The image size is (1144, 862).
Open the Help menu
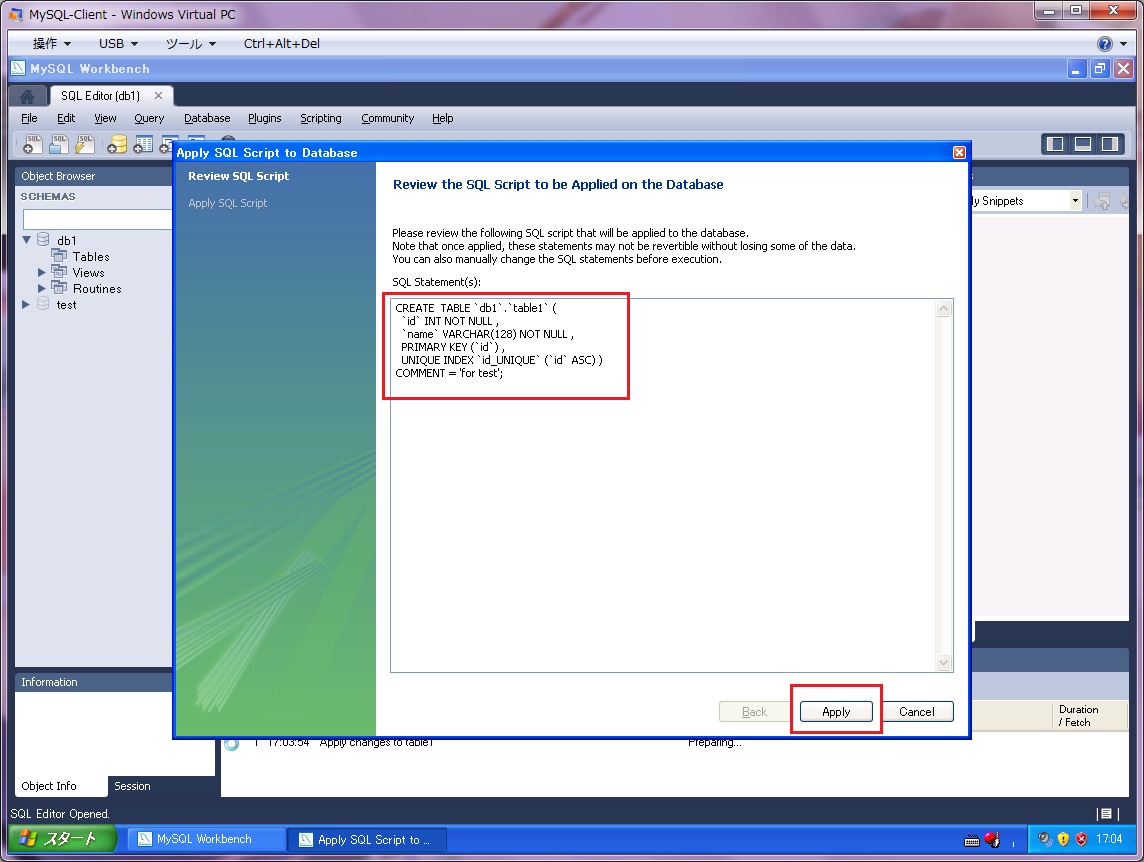tap(442, 118)
